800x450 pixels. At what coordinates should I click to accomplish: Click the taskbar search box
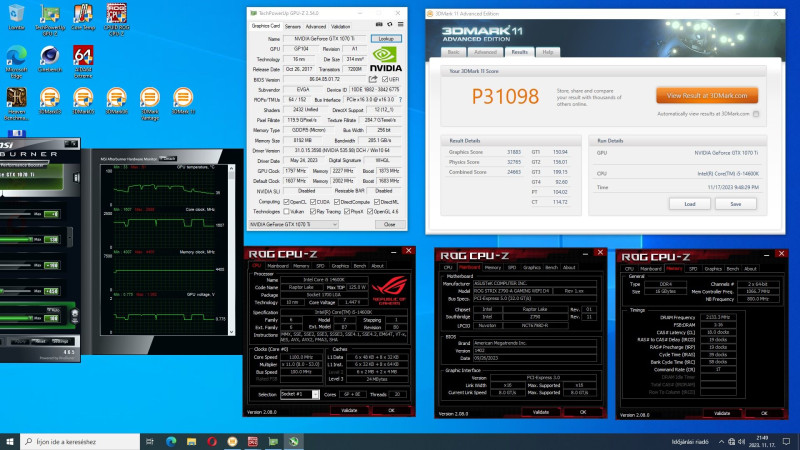point(80,441)
